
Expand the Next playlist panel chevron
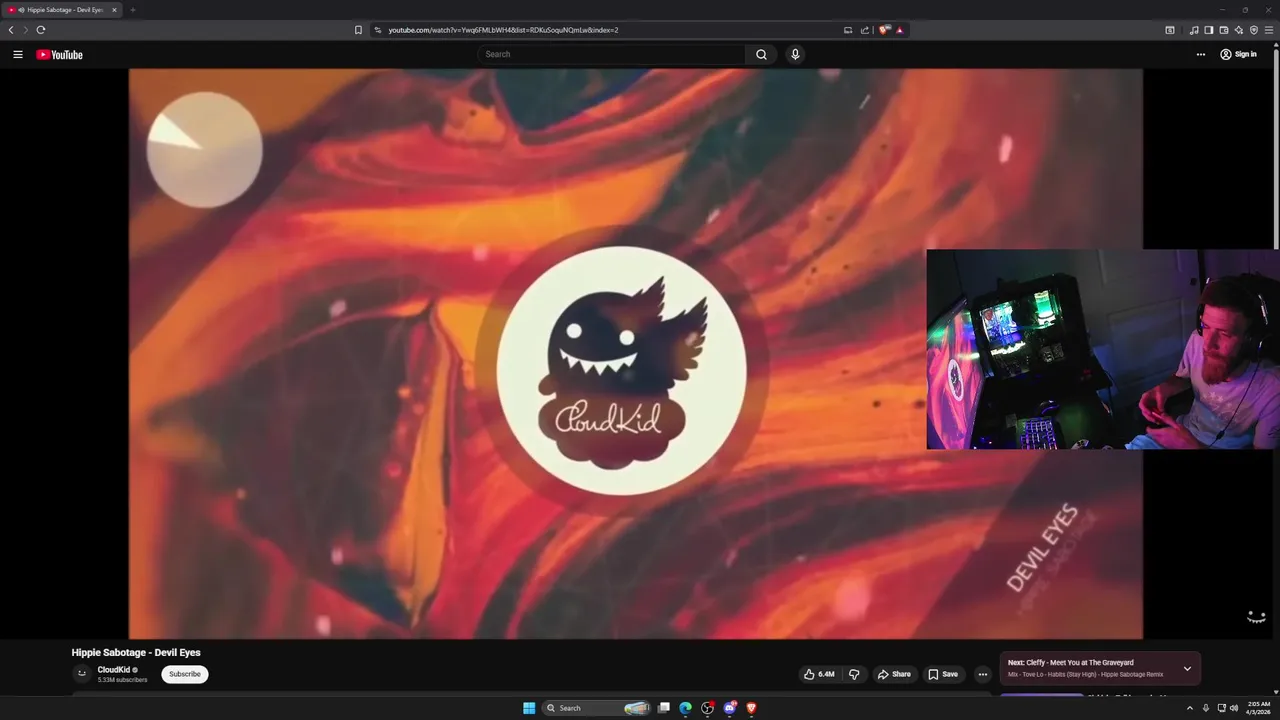point(1187,668)
